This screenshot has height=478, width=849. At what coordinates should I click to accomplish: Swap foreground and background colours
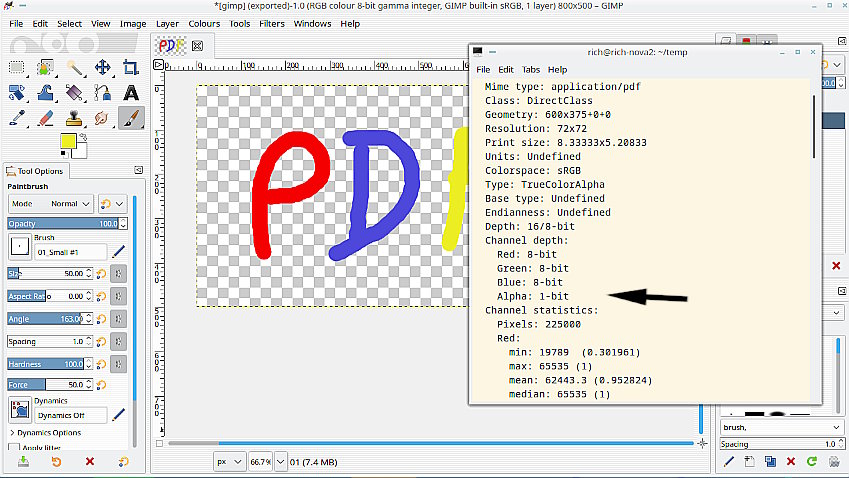(82, 136)
